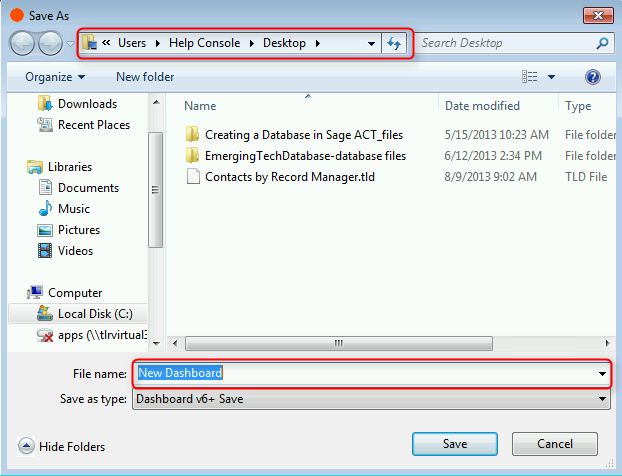This screenshot has height=476, width=622.
Task: Click the Save button
Action: (455, 444)
